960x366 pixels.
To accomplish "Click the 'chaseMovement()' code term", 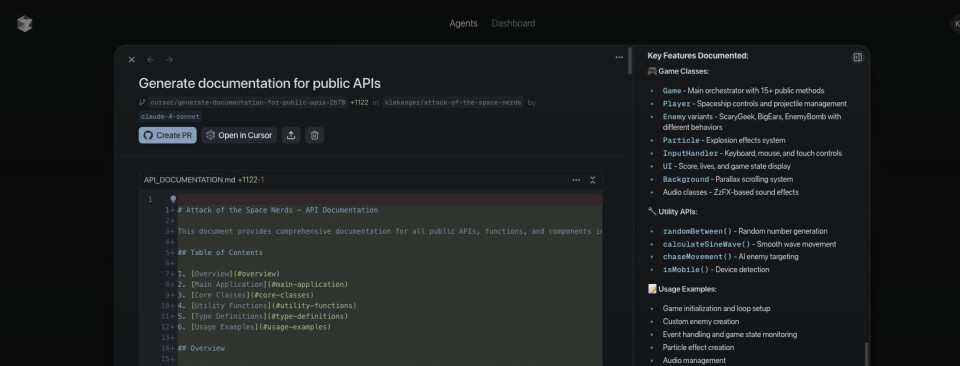I will click(697, 257).
